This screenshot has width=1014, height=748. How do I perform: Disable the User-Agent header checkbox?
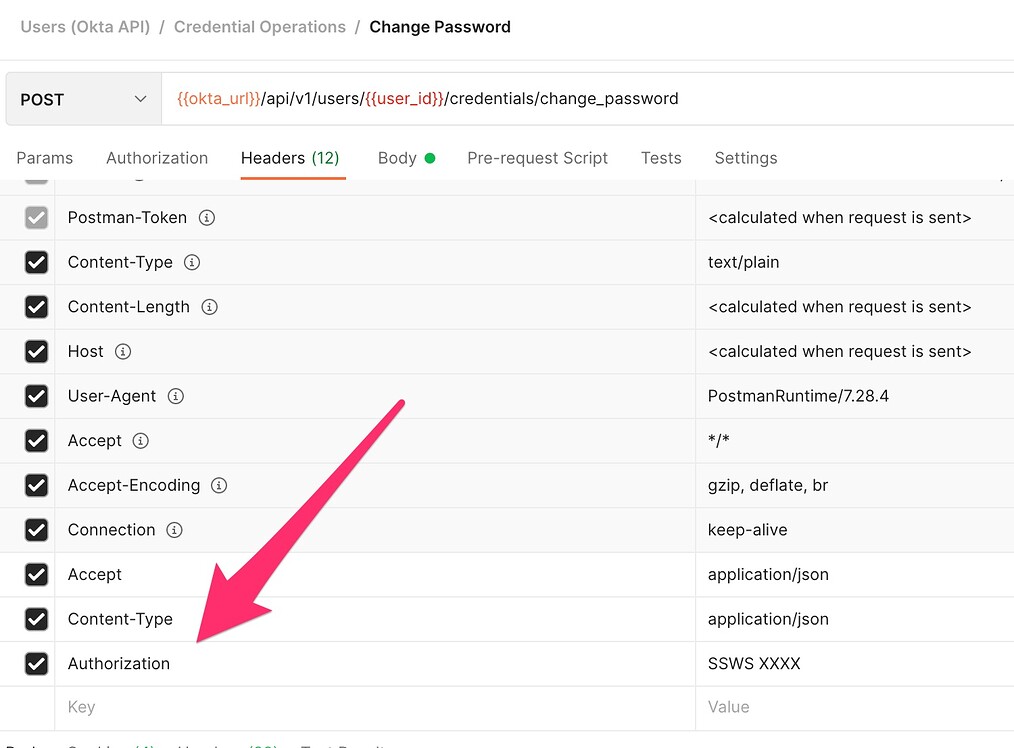[36, 396]
